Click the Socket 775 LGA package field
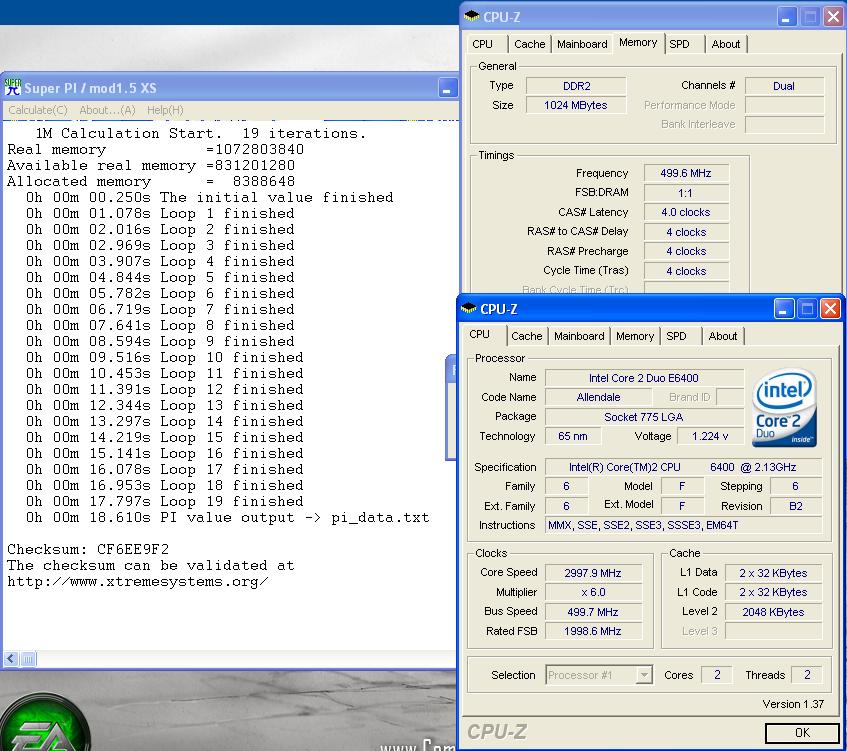Viewport: 847px width, 751px height. 644,417
